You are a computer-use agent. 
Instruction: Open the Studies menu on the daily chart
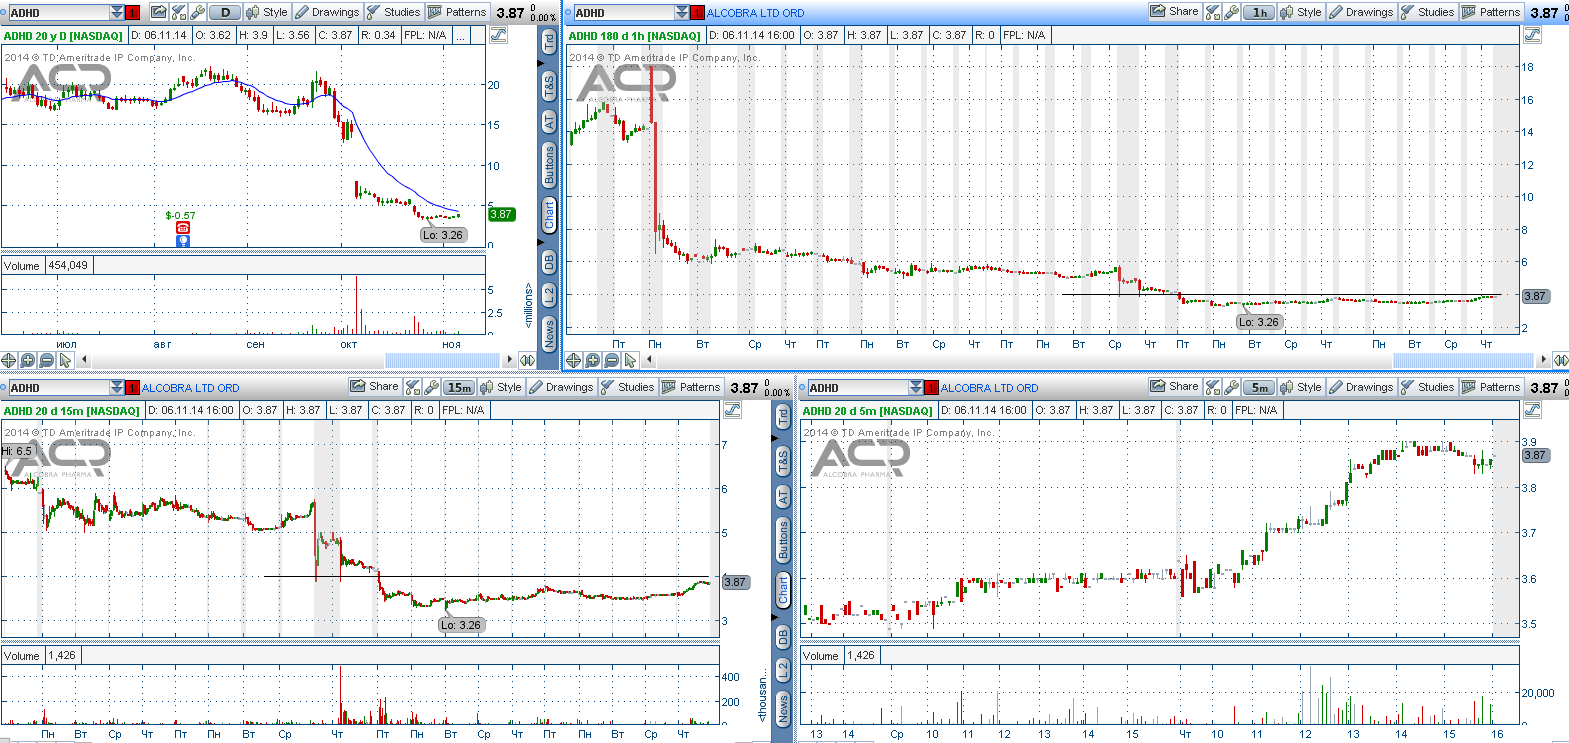coord(393,12)
